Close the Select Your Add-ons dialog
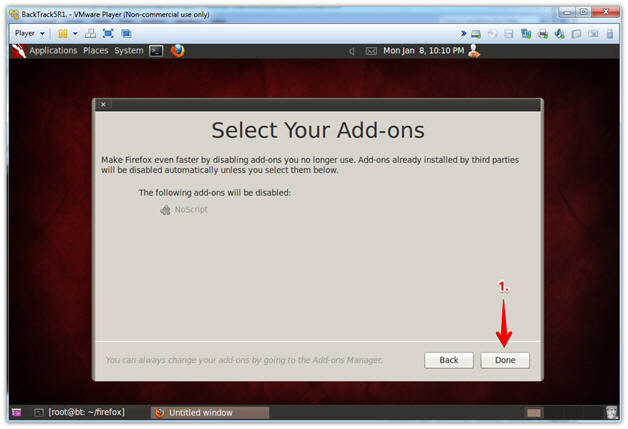This screenshot has height=429, width=628. (x=103, y=104)
